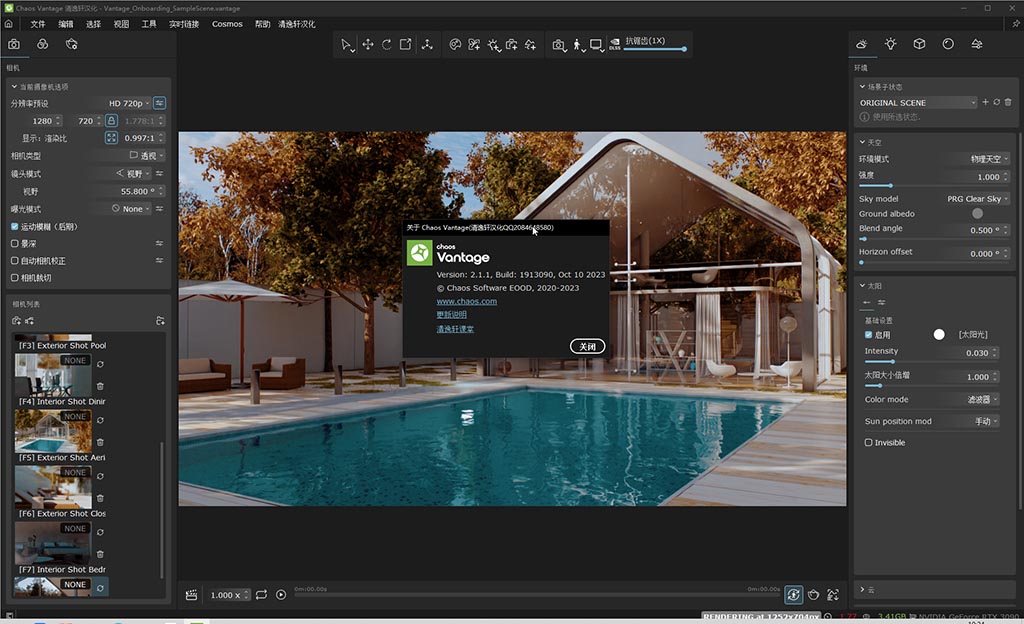Open the 曝光模式 None dropdown

(x=131, y=209)
